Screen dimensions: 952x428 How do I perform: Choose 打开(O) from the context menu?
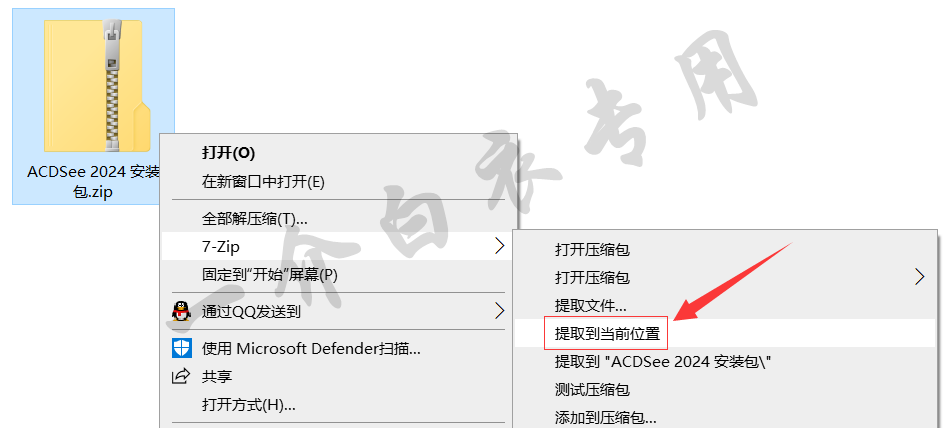[x=228, y=153]
